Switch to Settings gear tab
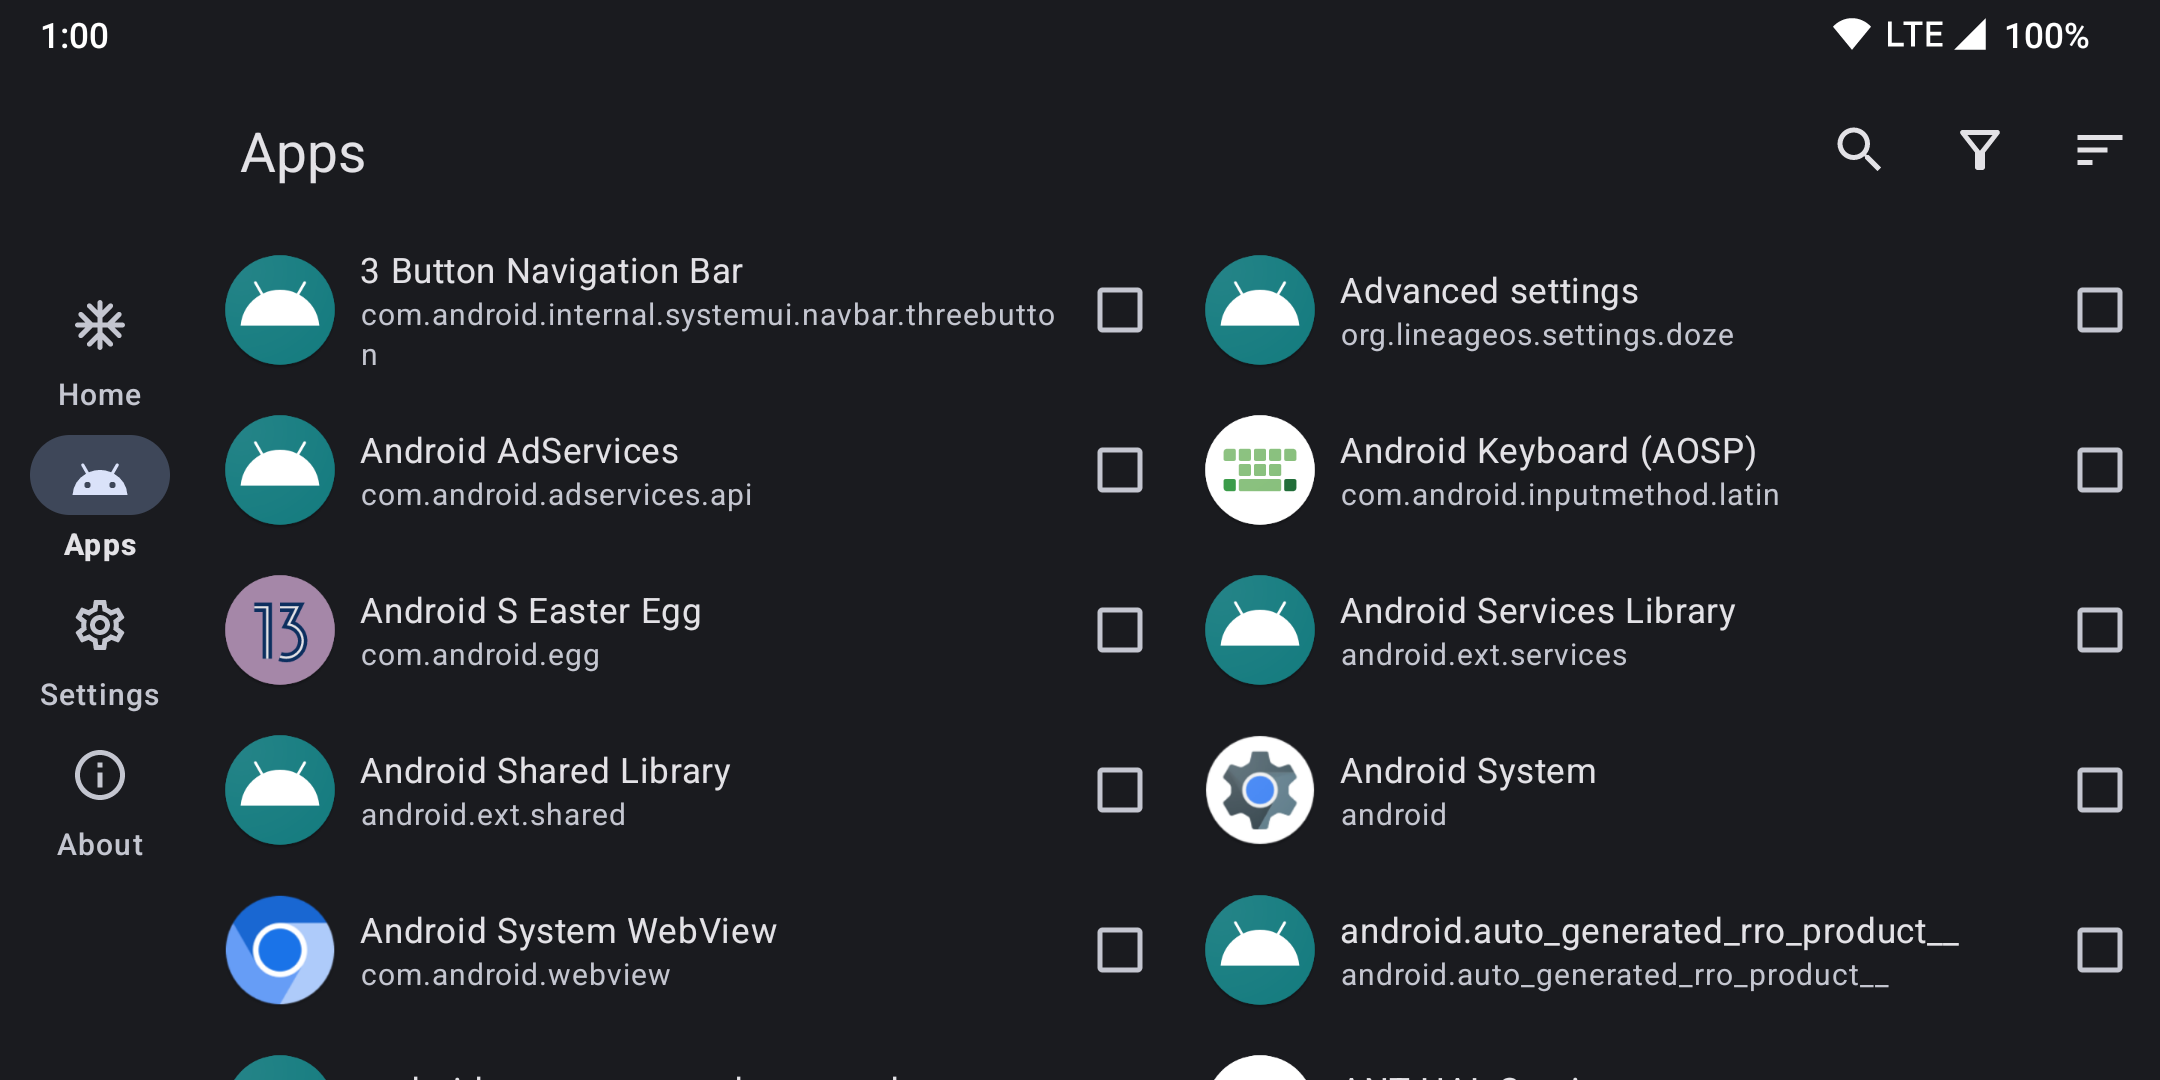 point(100,651)
